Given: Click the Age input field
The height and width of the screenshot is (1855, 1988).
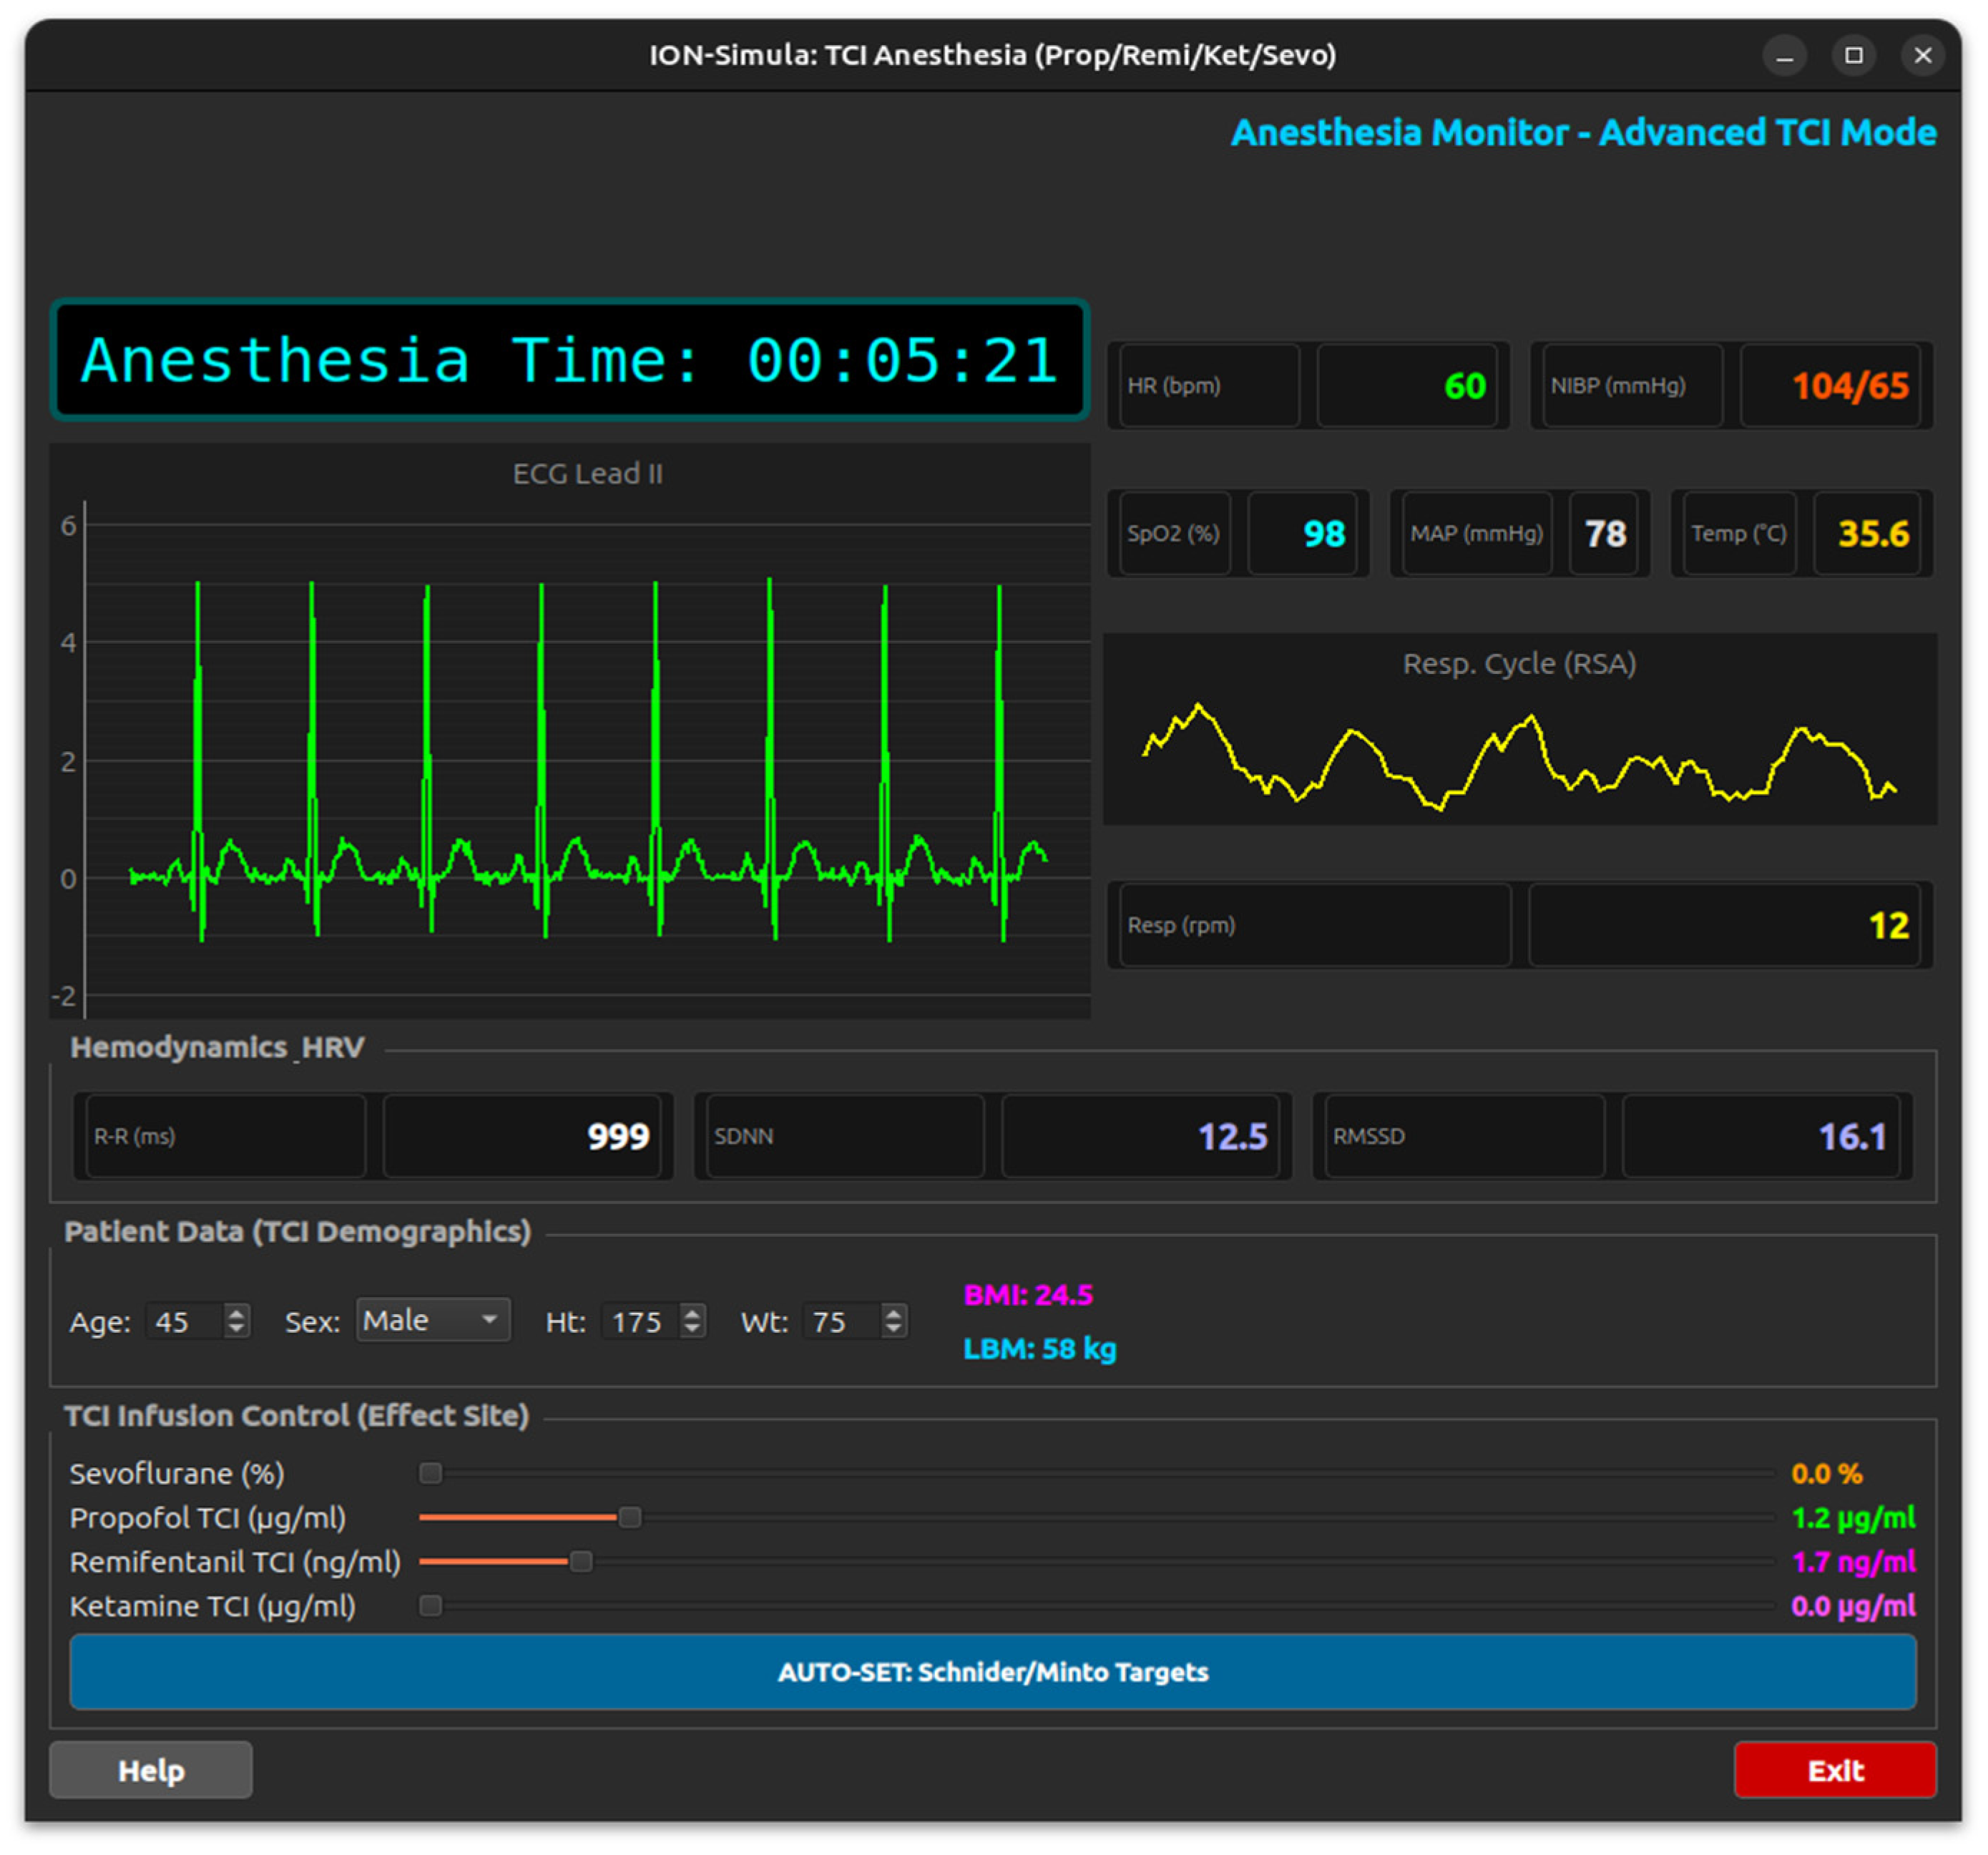Looking at the screenshot, I should coord(186,1321).
